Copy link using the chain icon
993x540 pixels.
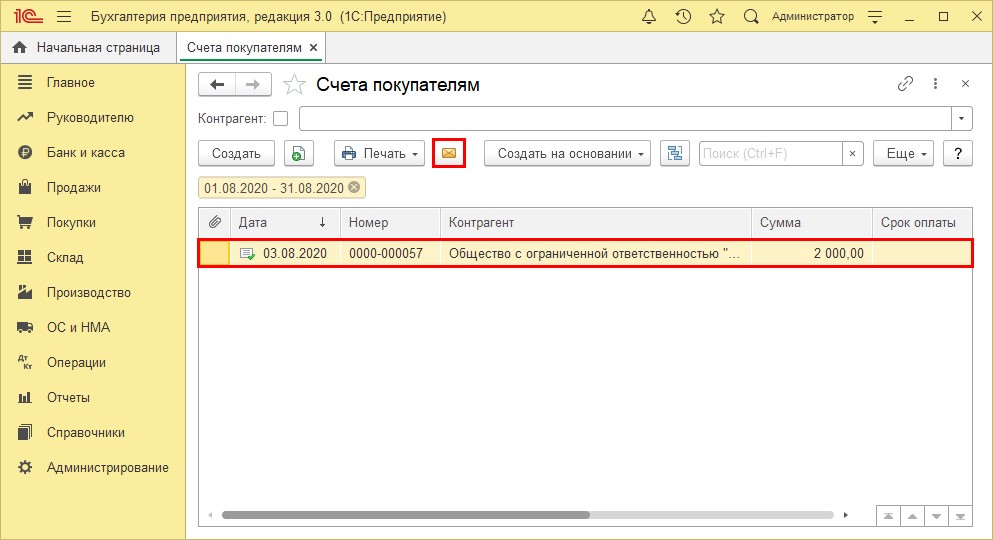pos(905,84)
